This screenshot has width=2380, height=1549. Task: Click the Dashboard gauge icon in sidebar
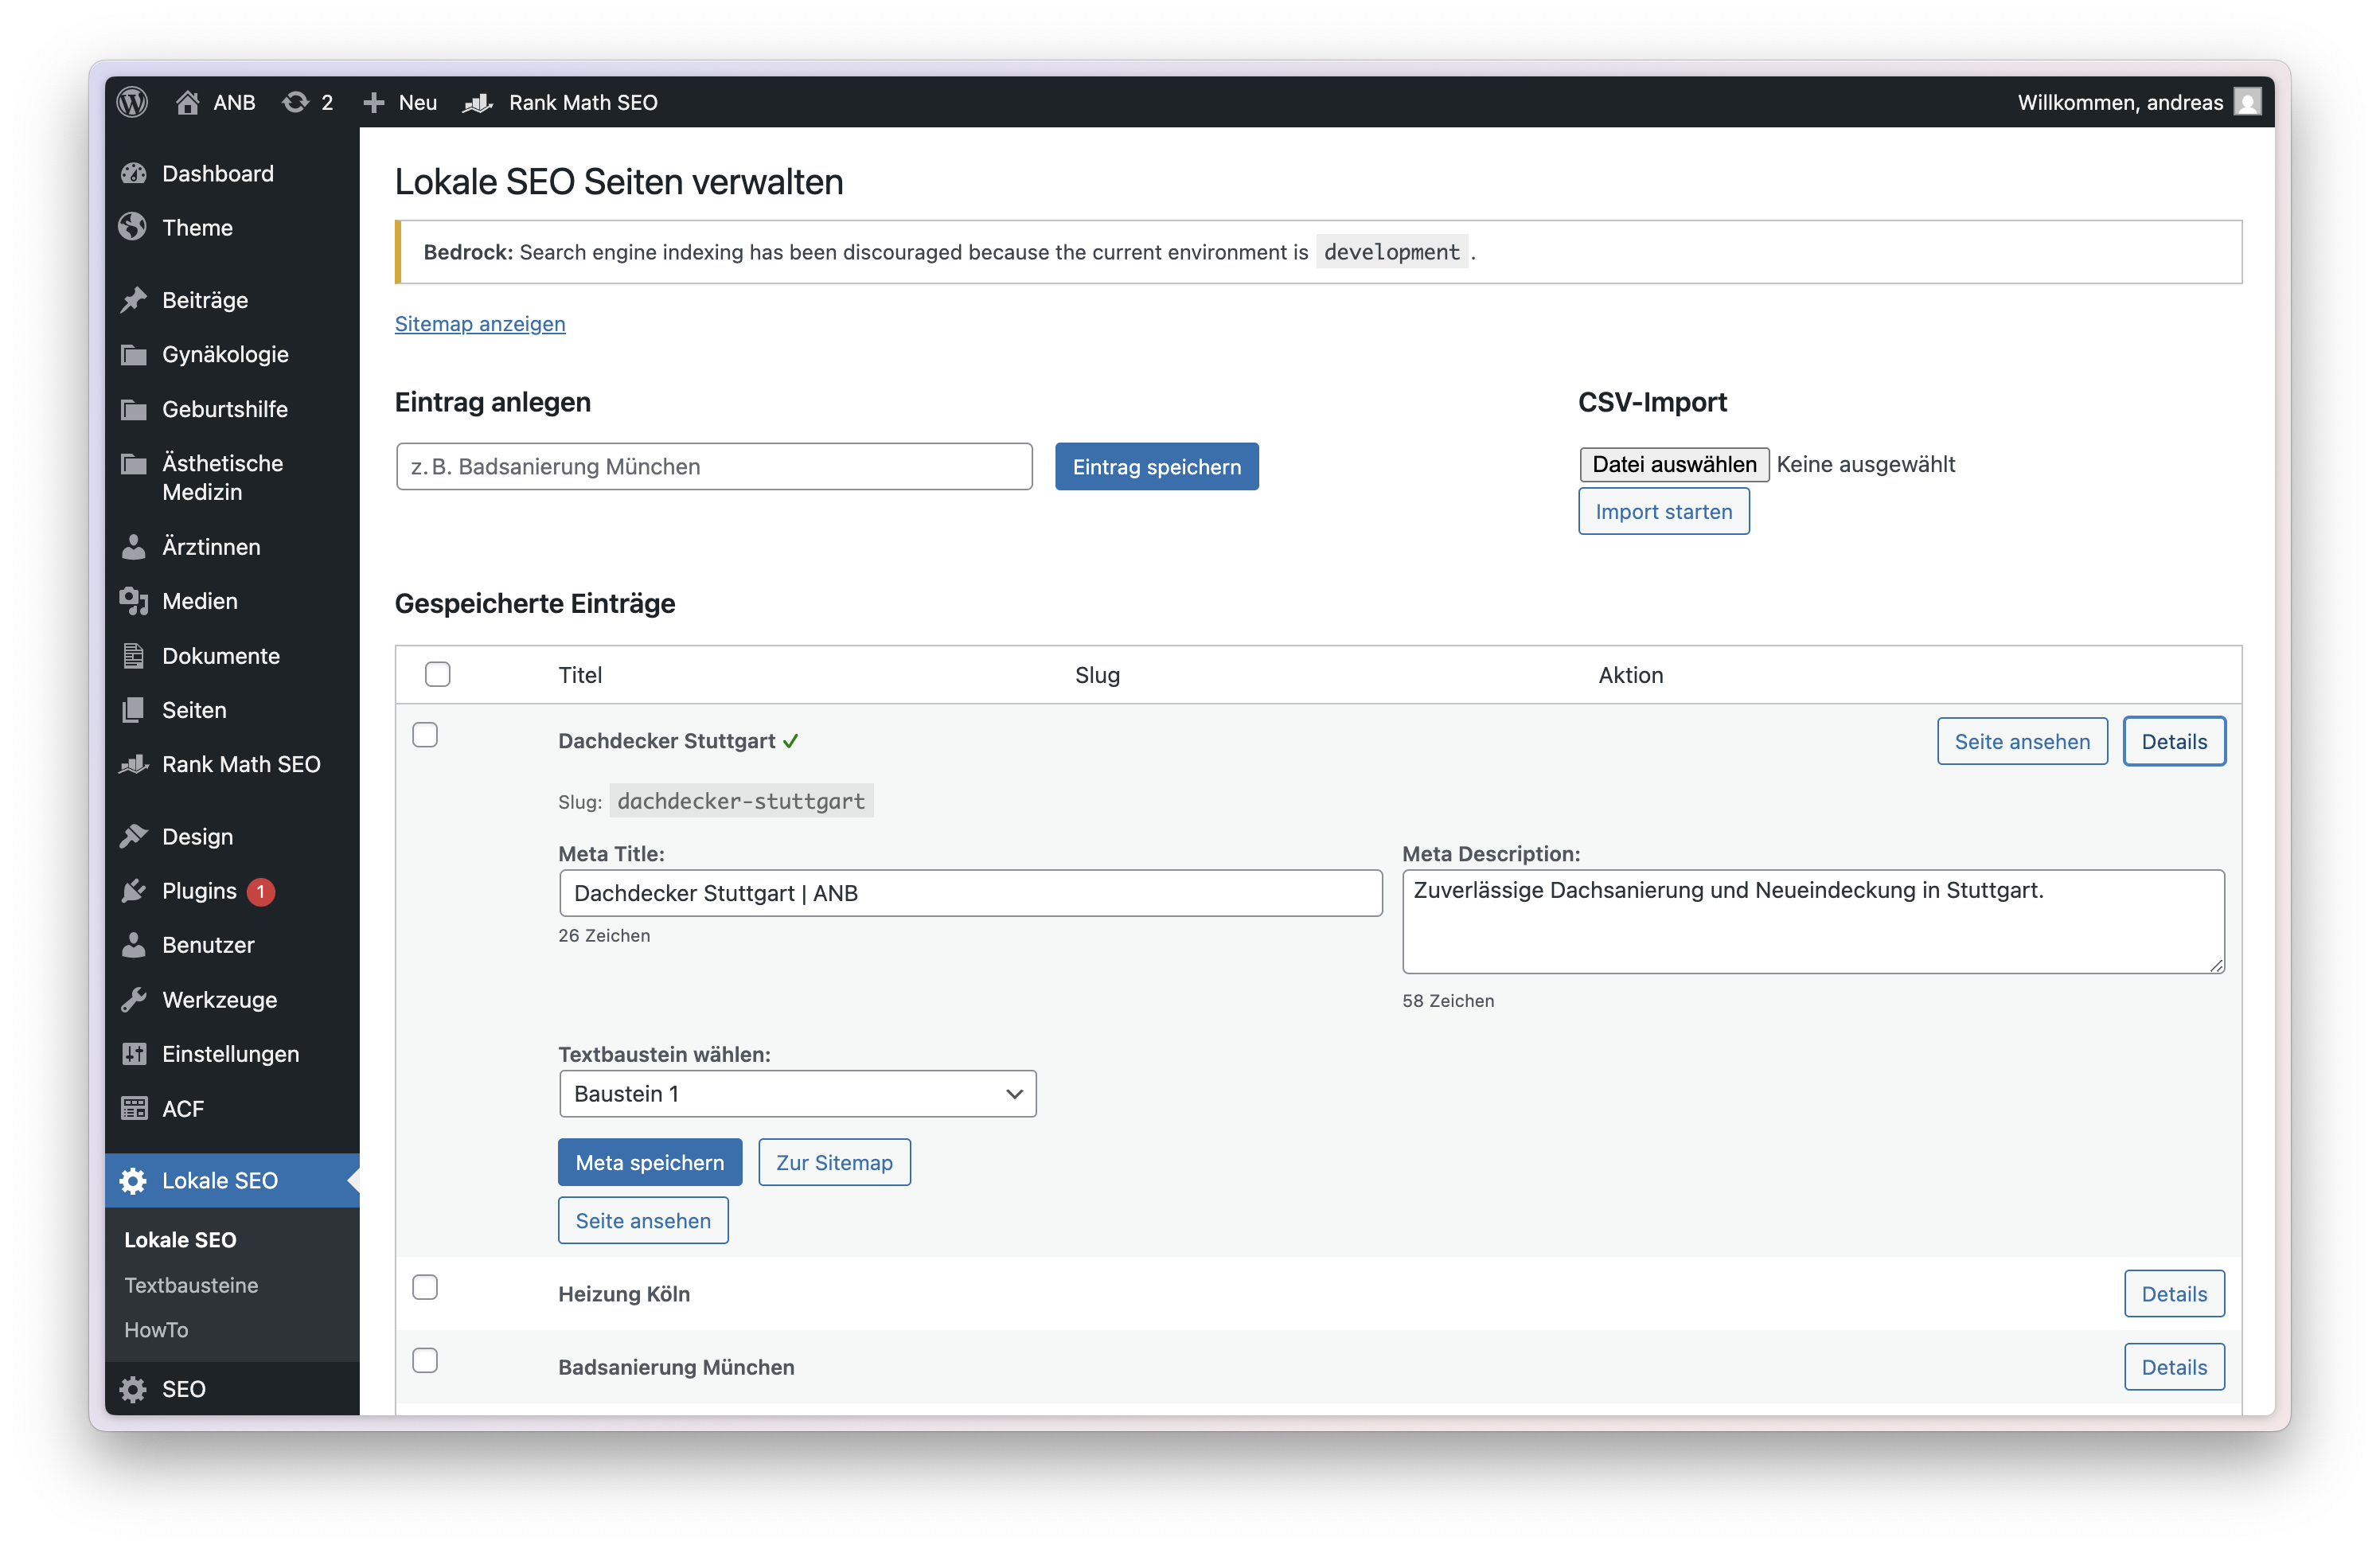click(134, 174)
